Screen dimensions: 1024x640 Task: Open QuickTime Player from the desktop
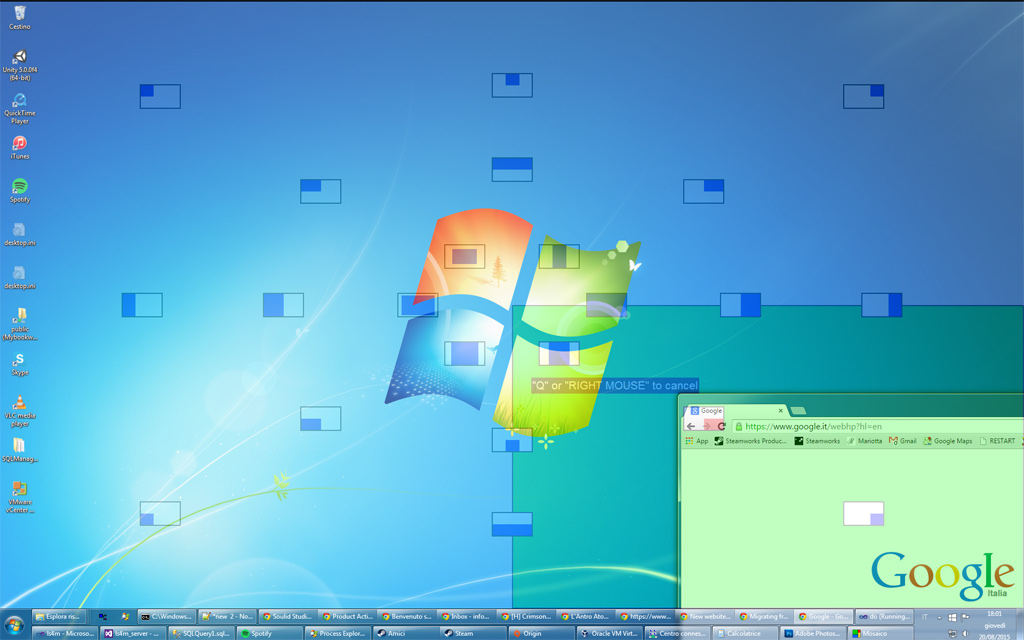click(x=20, y=105)
